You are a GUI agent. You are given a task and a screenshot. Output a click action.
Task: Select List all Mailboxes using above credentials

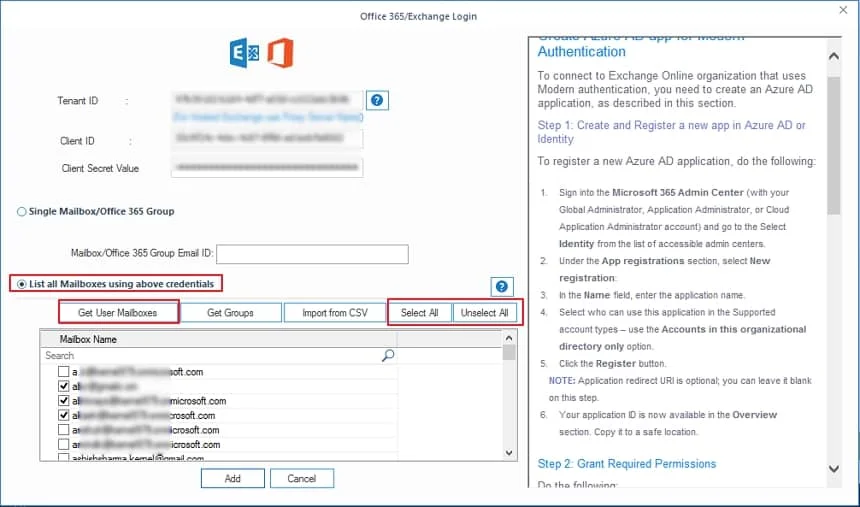tap(22, 284)
